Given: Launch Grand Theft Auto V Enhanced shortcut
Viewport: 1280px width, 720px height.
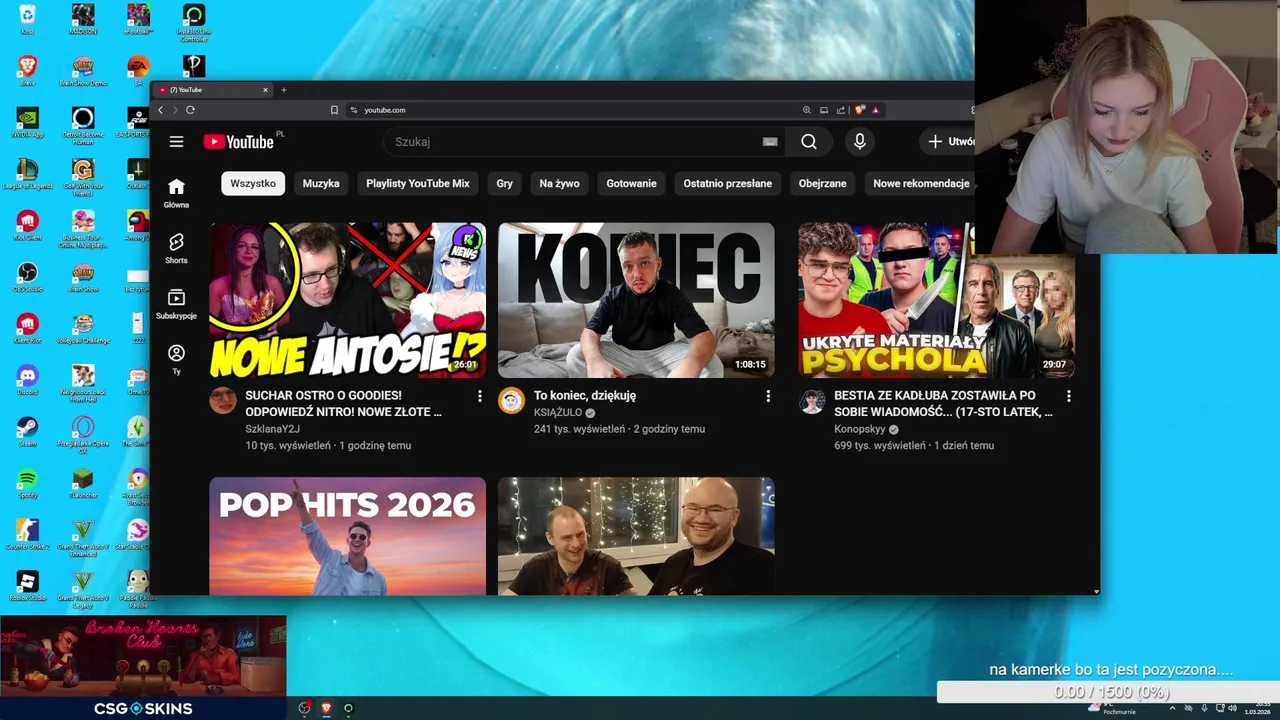Looking at the screenshot, I should pyautogui.click(x=83, y=538).
